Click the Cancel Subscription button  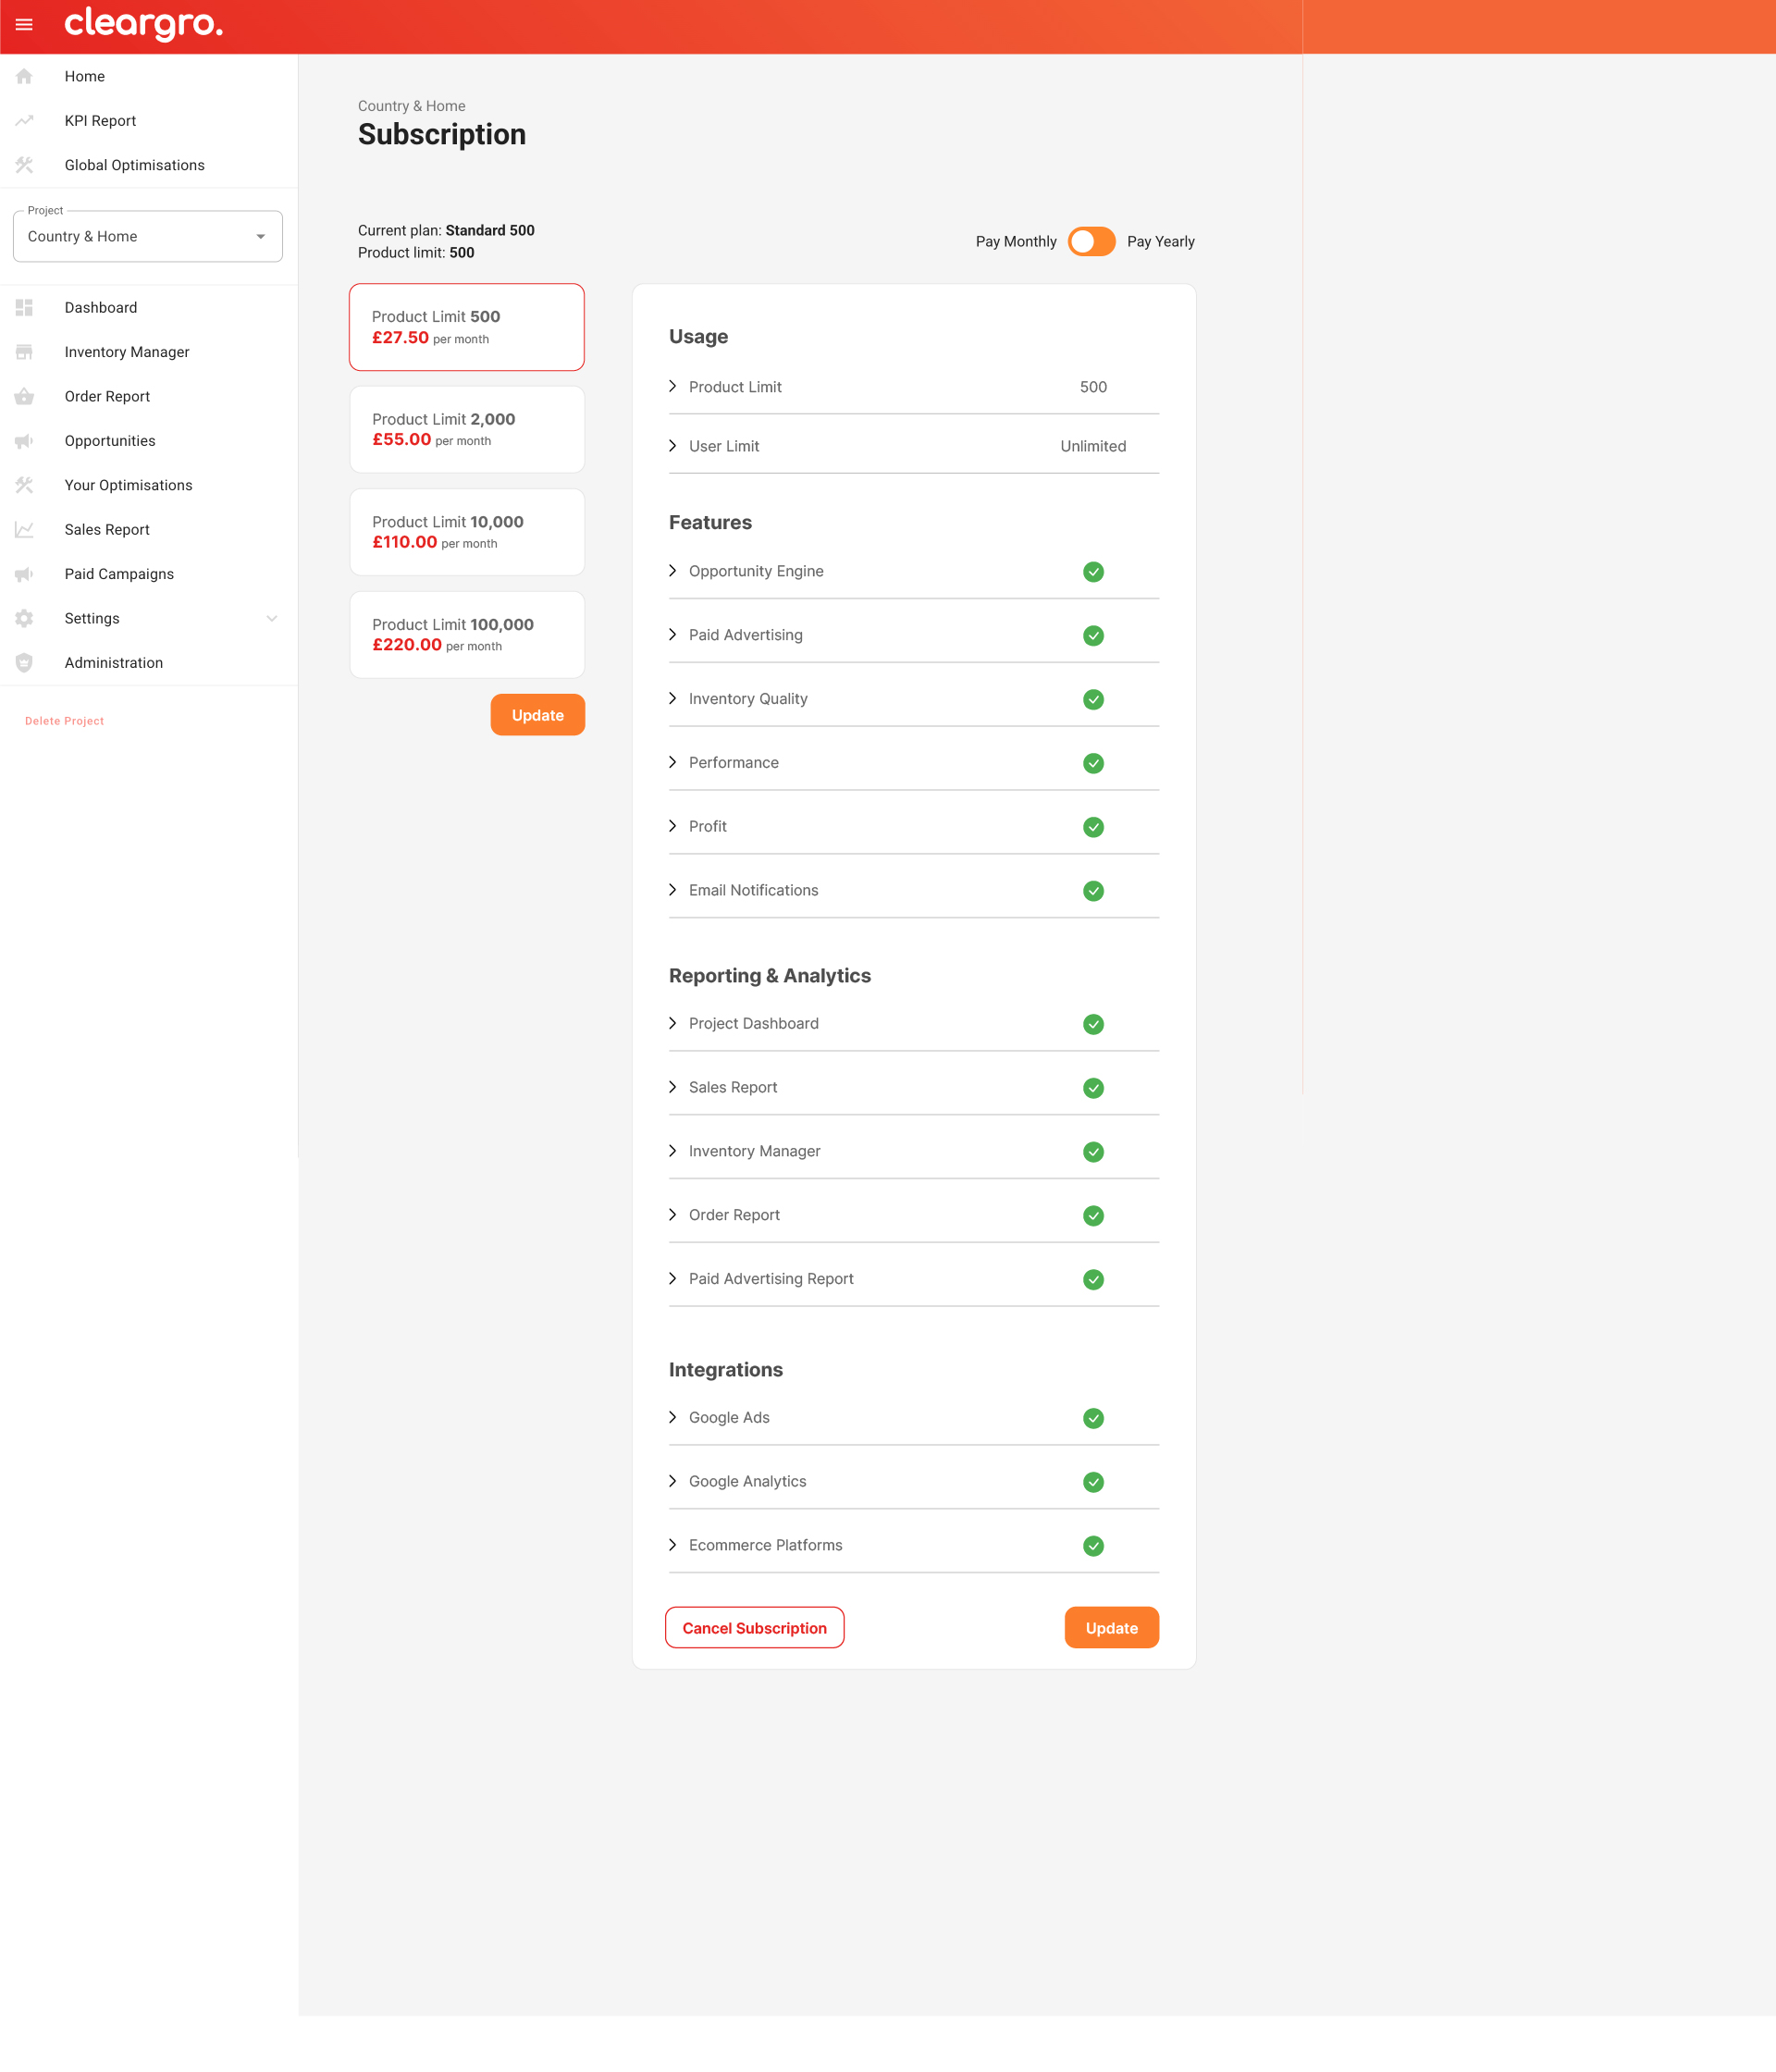click(x=754, y=1628)
